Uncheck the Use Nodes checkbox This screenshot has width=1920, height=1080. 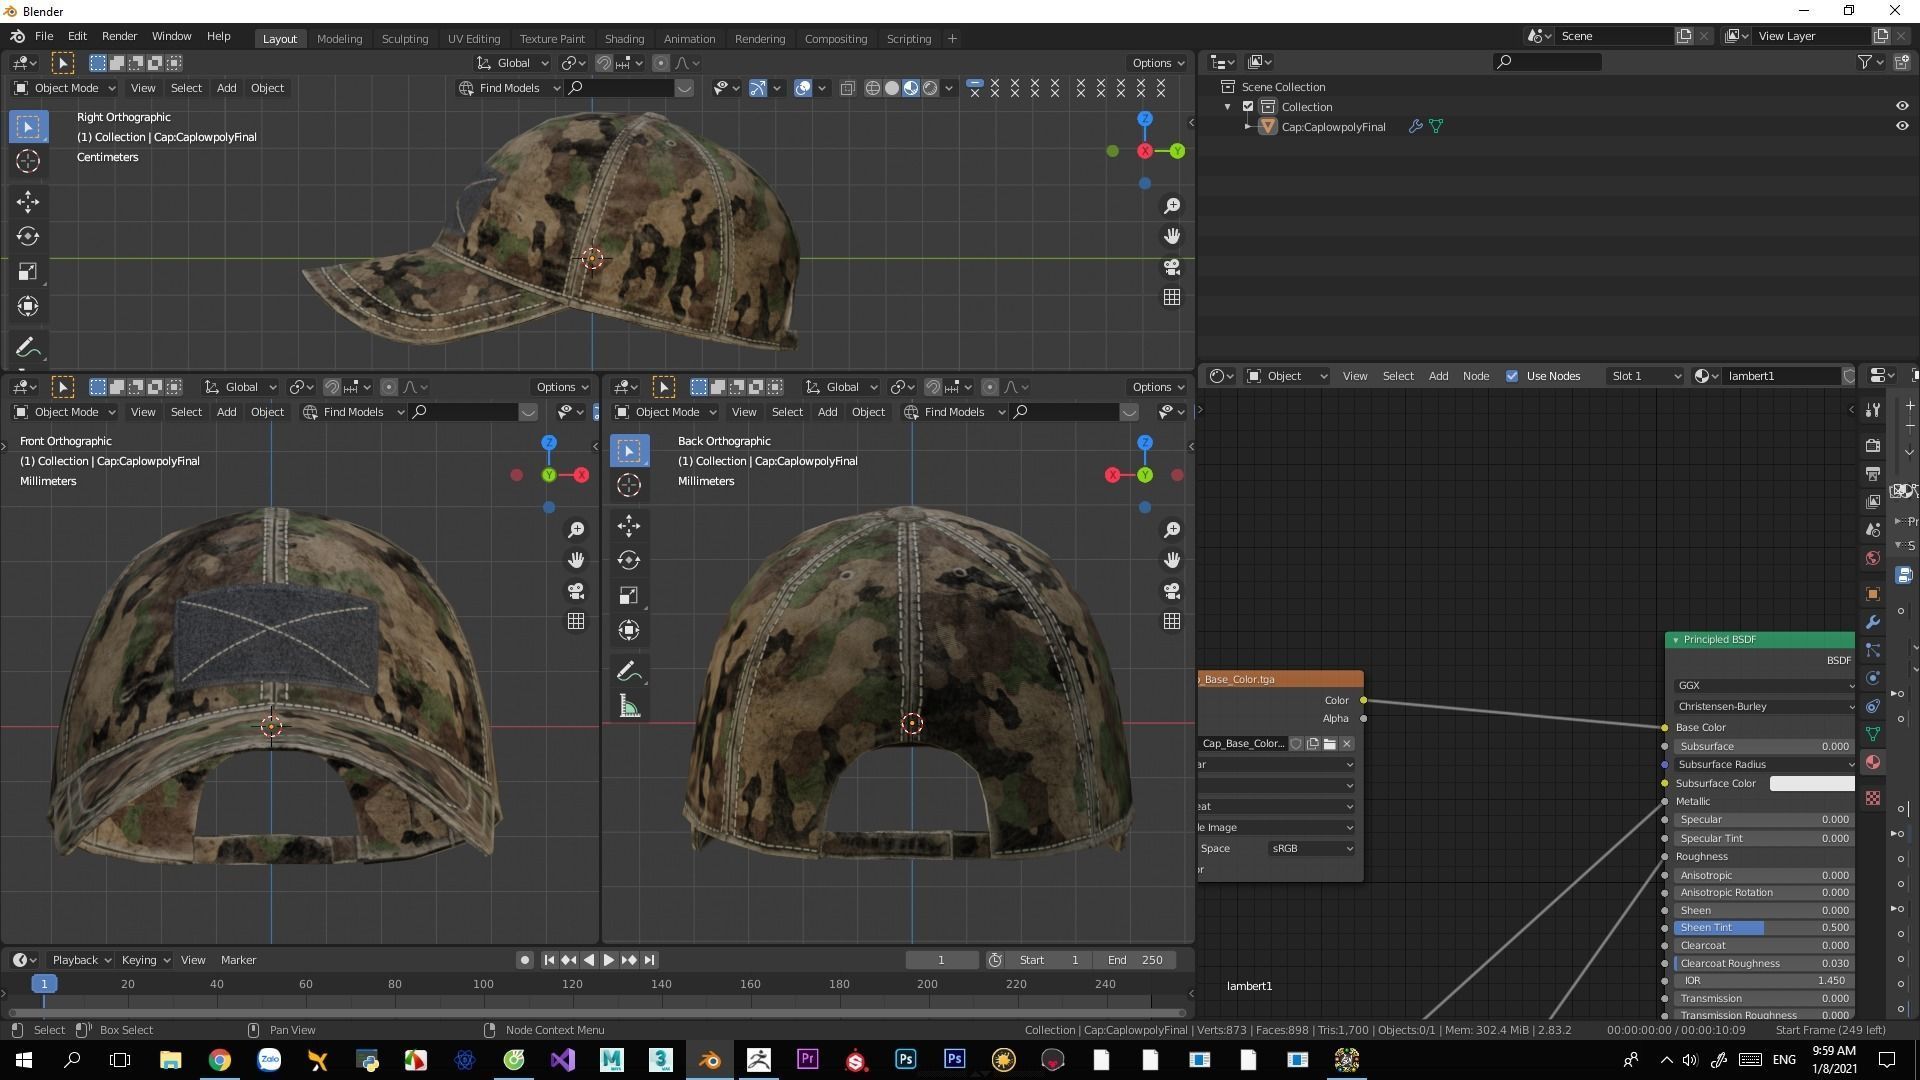pos(1511,376)
